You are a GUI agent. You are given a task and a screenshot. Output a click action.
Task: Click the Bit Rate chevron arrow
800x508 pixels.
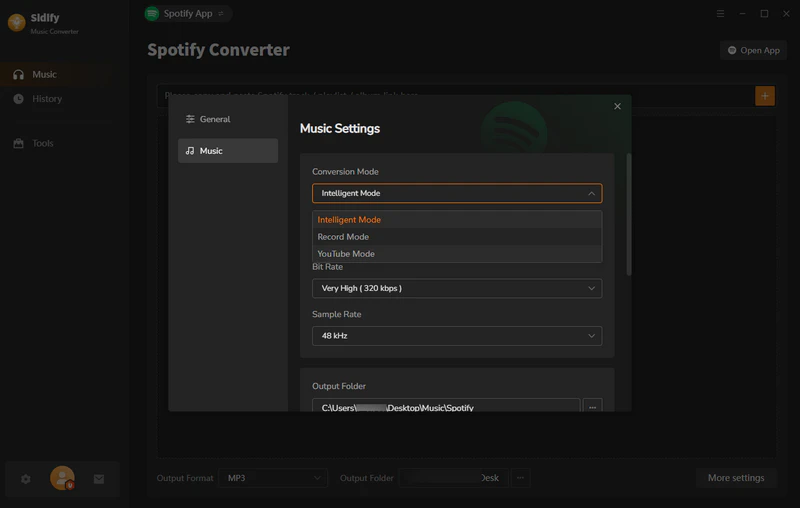tap(591, 289)
